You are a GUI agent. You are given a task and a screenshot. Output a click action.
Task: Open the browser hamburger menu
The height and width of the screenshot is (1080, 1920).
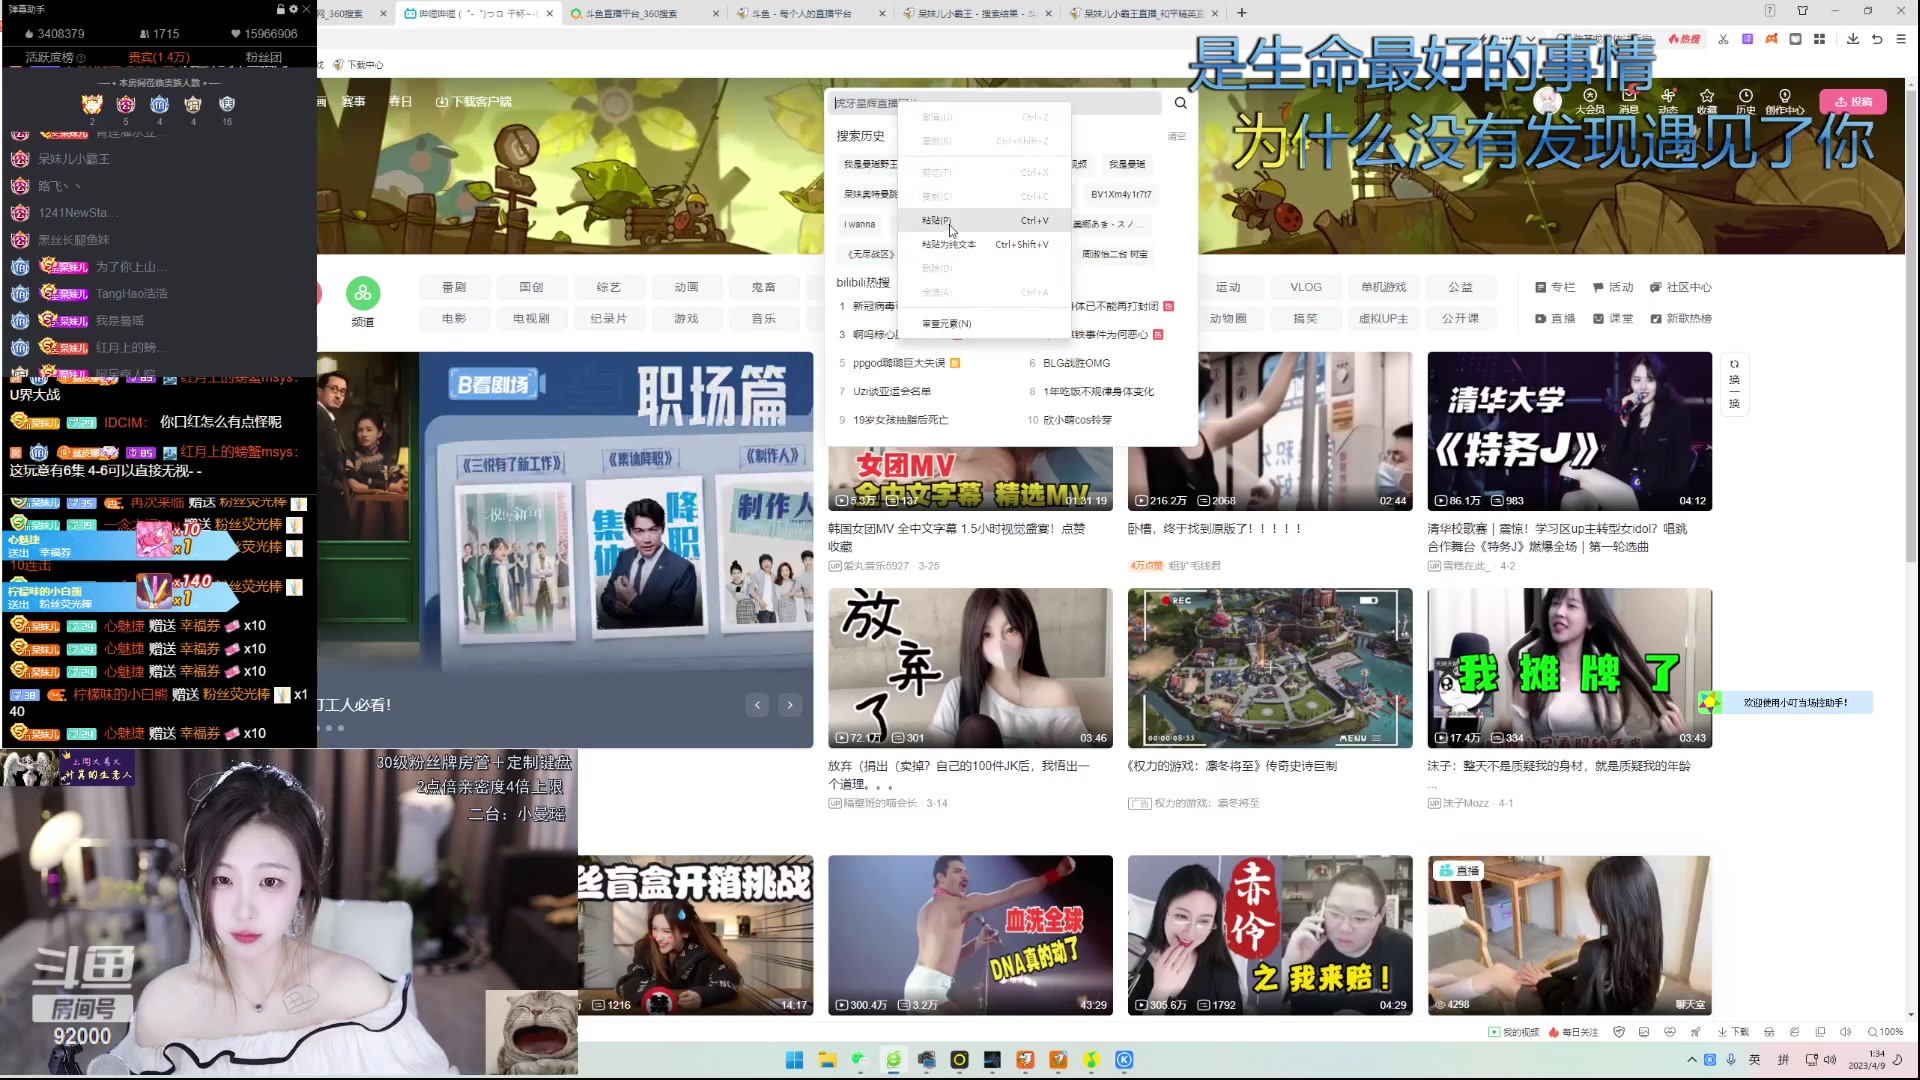pyautogui.click(x=1901, y=39)
